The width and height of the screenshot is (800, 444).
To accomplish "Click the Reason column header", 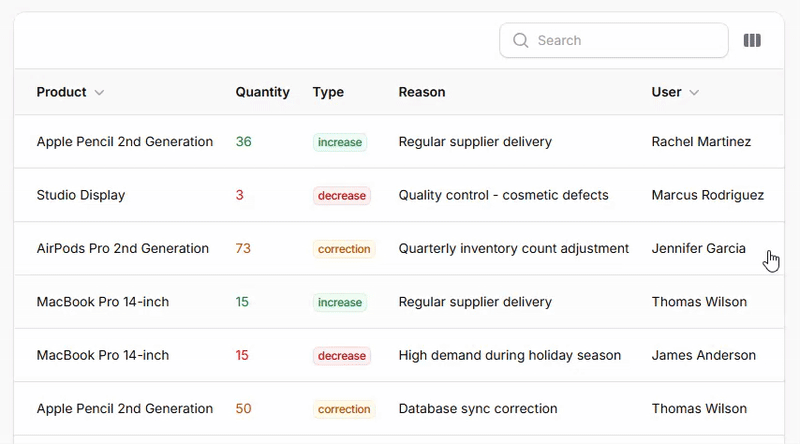I will pyautogui.click(x=422, y=92).
